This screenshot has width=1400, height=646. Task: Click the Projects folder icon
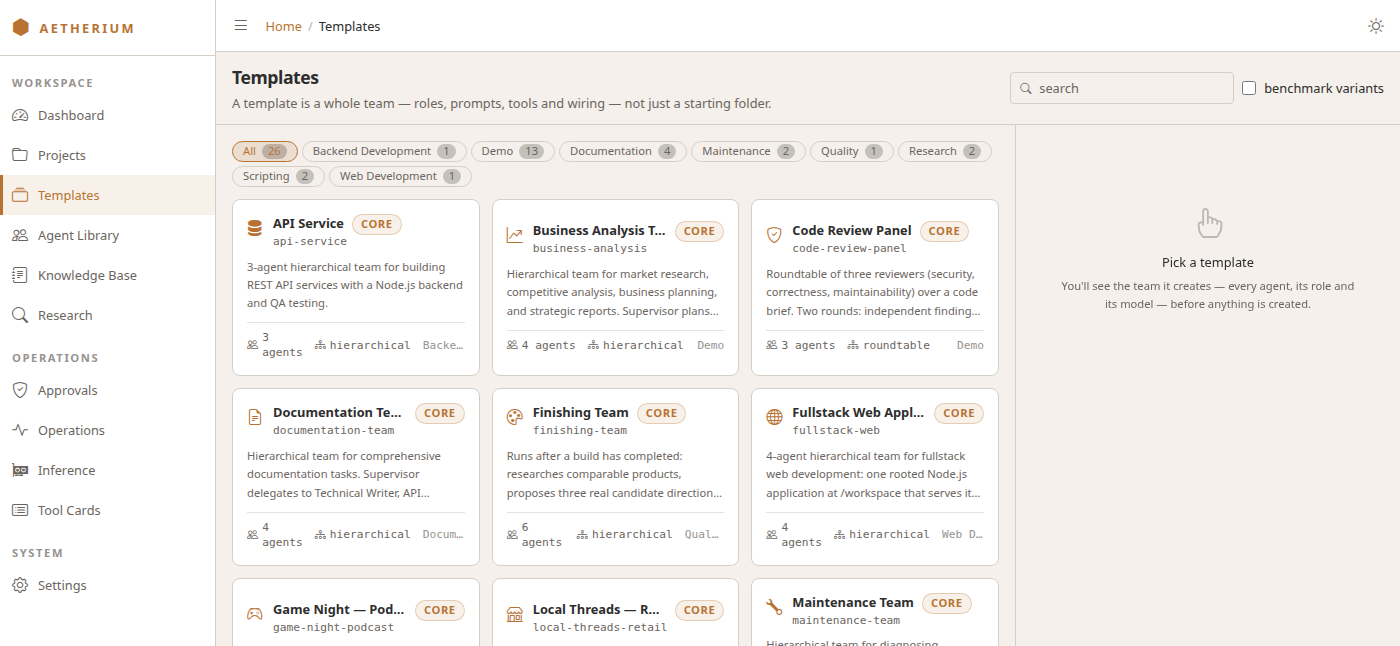tap(20, 155)
